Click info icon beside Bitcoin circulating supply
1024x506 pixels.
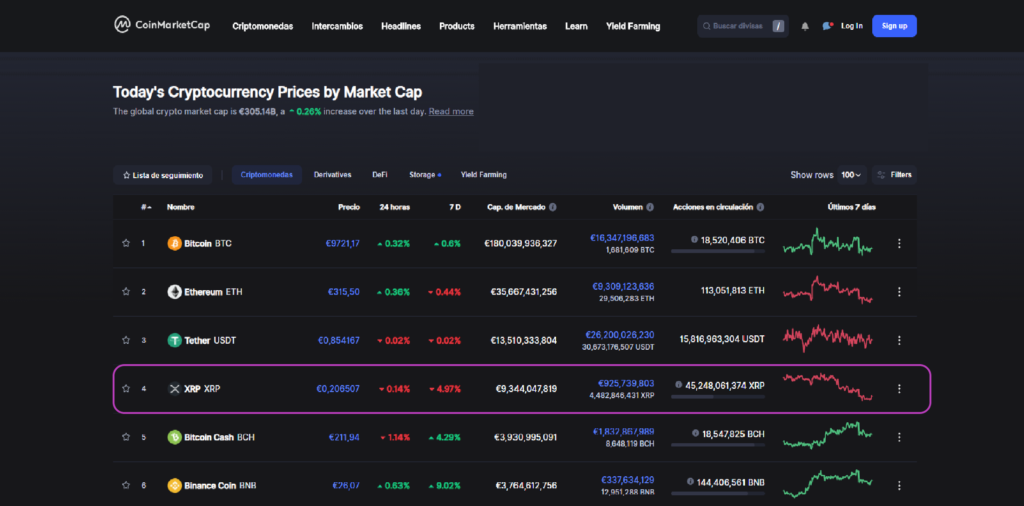coord(694,240)
